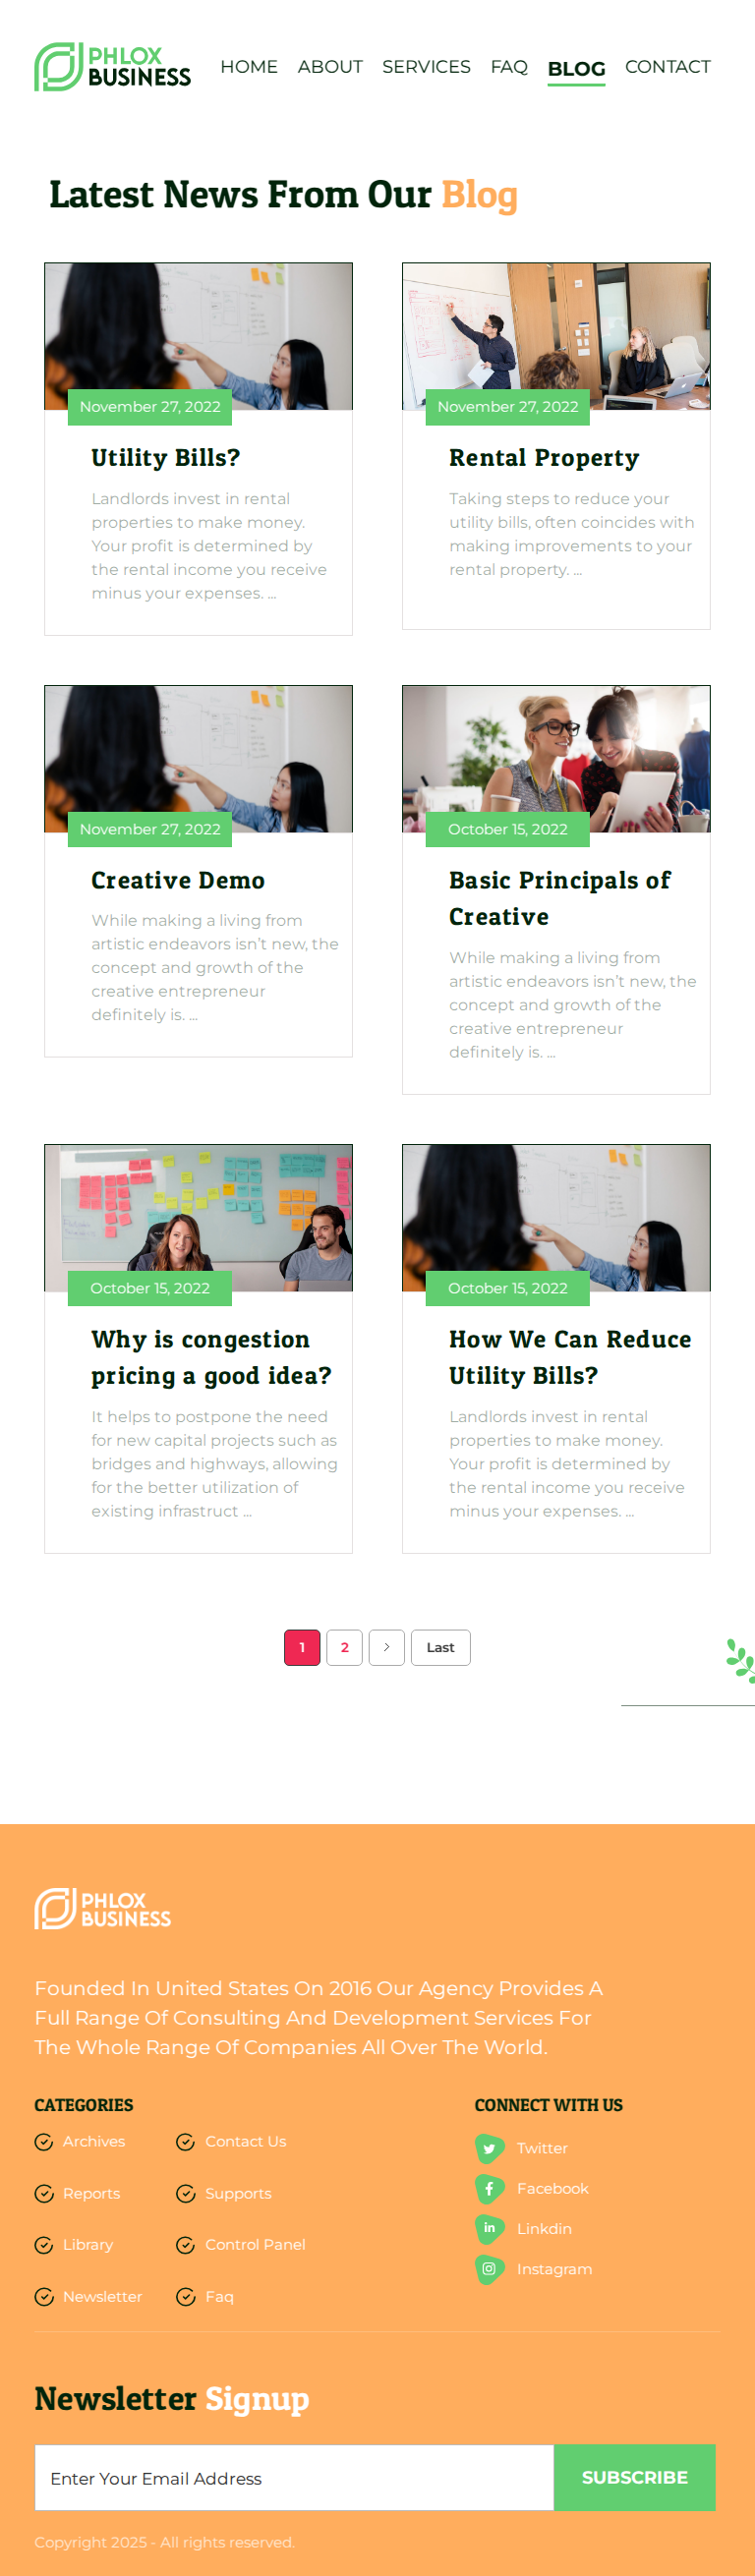Navigate to the About page

coord(330,67)
